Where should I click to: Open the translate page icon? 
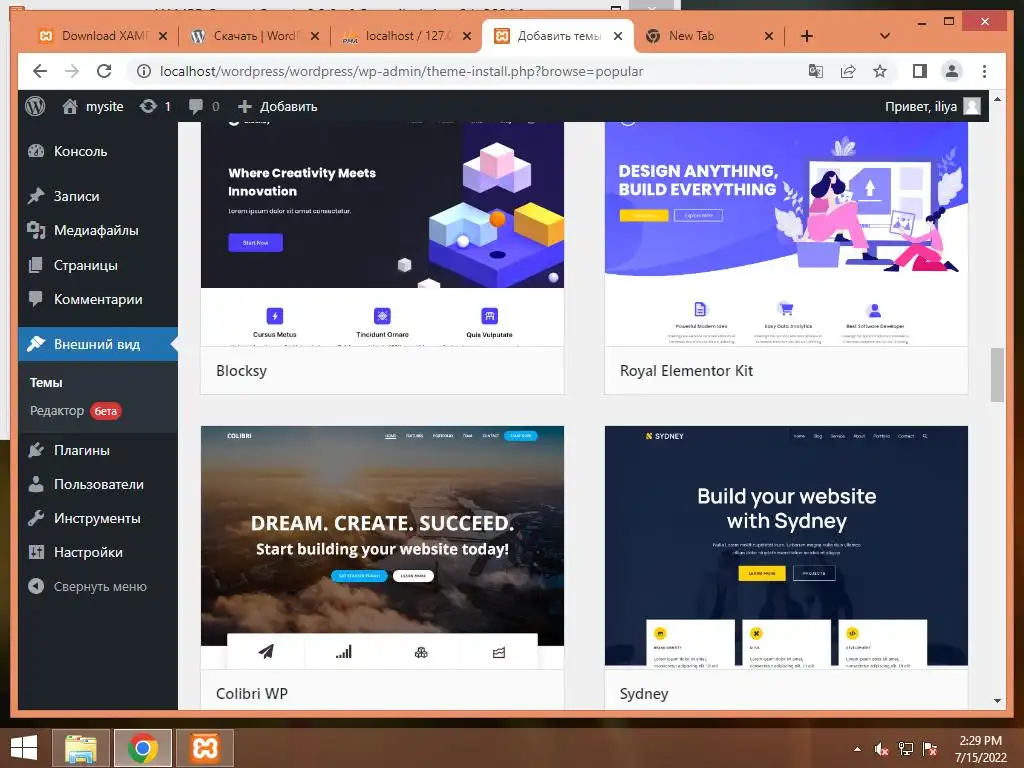click(816, 71)
